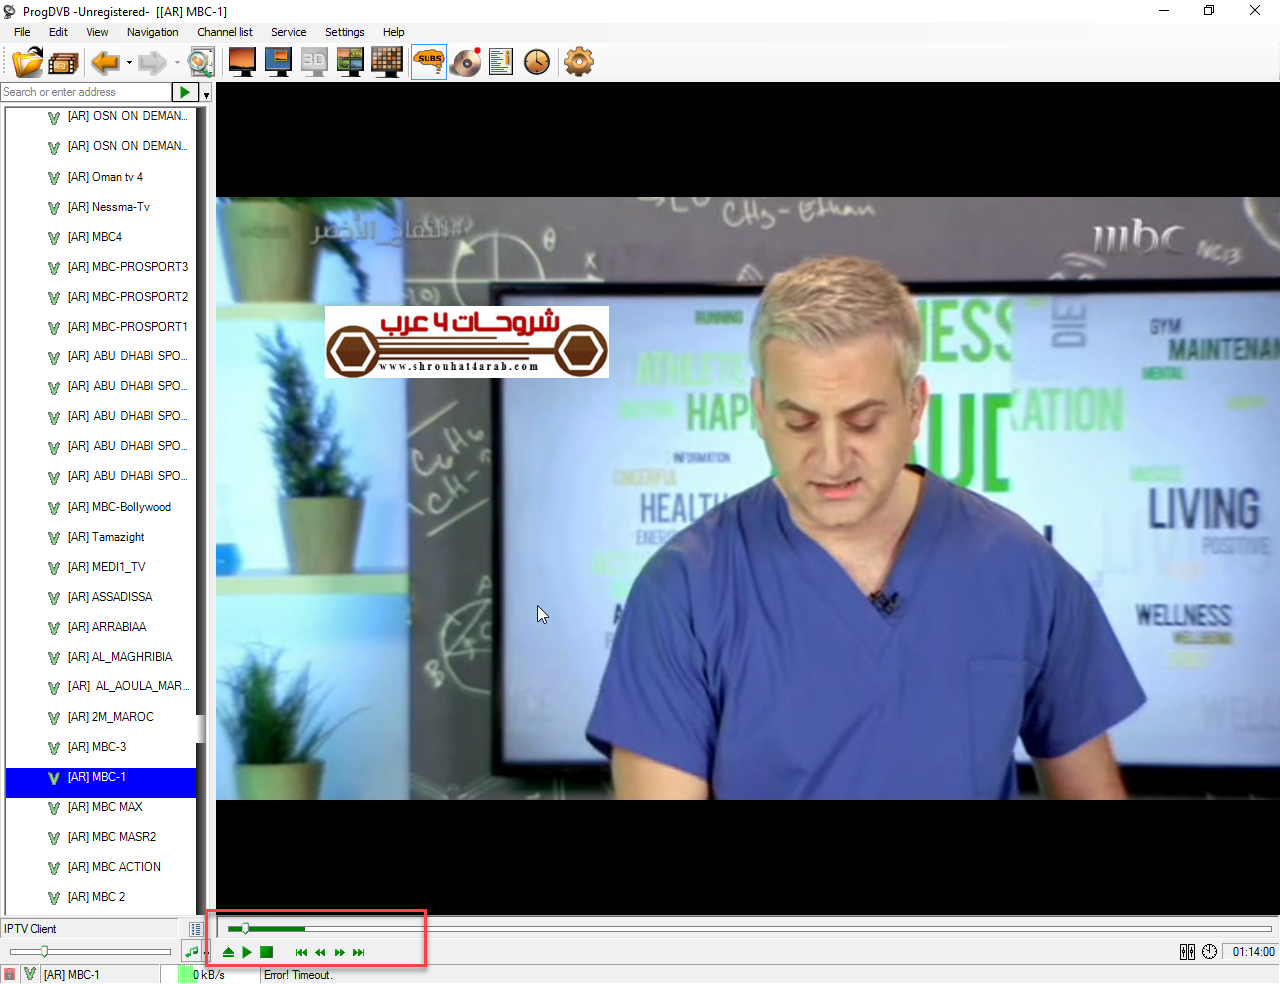Open the Navigation menu
This screenshot has height=984, width=1280.
[152, 32]
